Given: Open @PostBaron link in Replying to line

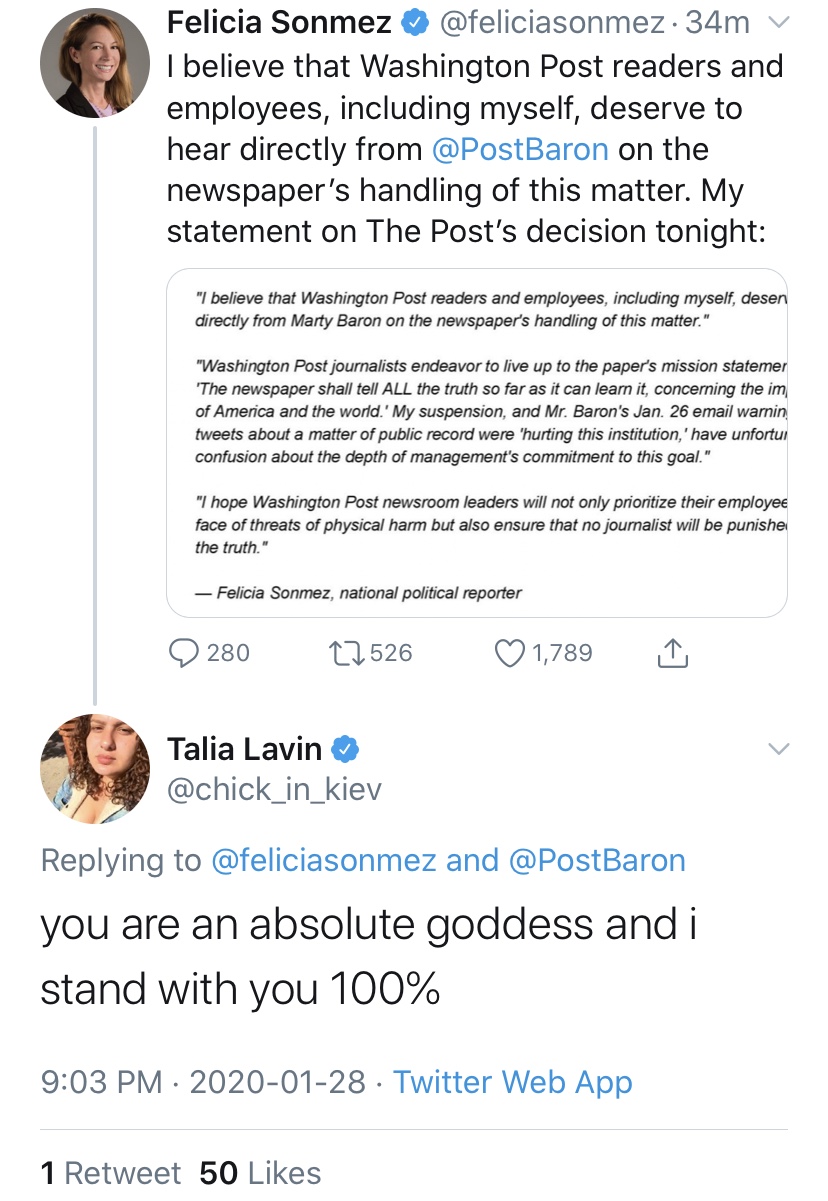Looking at the screenshot, I should (x=597, y=861).
